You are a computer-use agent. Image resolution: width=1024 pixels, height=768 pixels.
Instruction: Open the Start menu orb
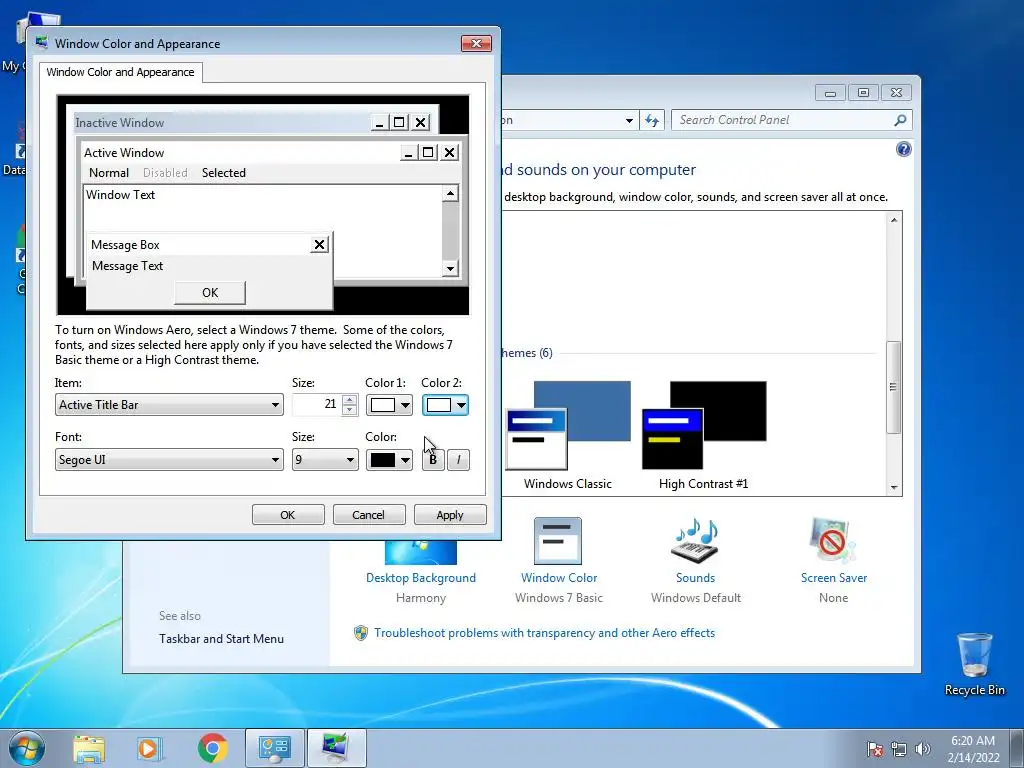pos(27,748)
